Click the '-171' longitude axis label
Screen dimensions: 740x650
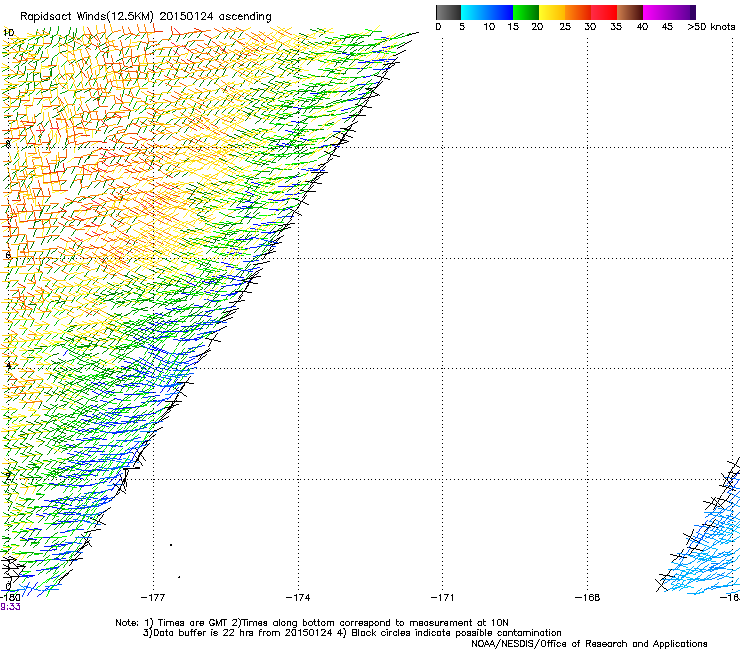click(x=443, y=598)
